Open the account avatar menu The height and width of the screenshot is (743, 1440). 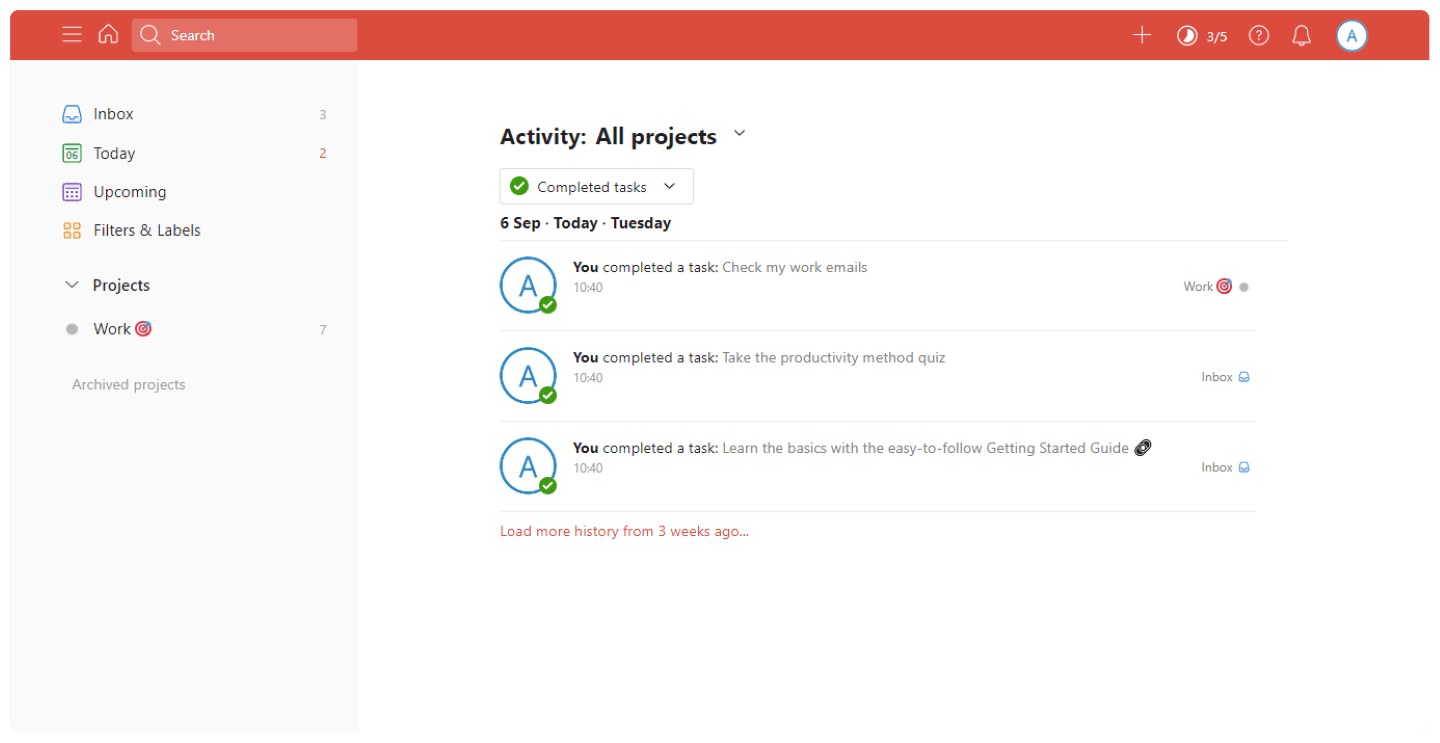click(x=1351, y=36)
